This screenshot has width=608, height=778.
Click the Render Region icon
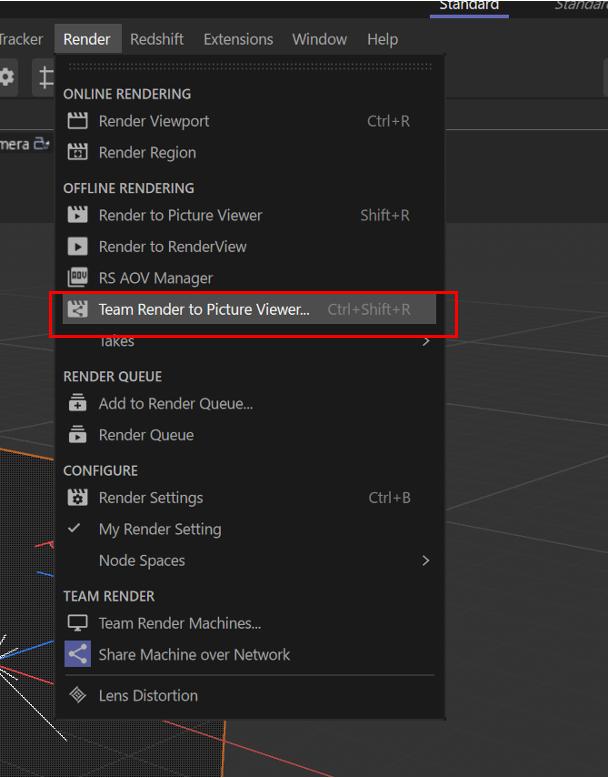pos(77,152)
